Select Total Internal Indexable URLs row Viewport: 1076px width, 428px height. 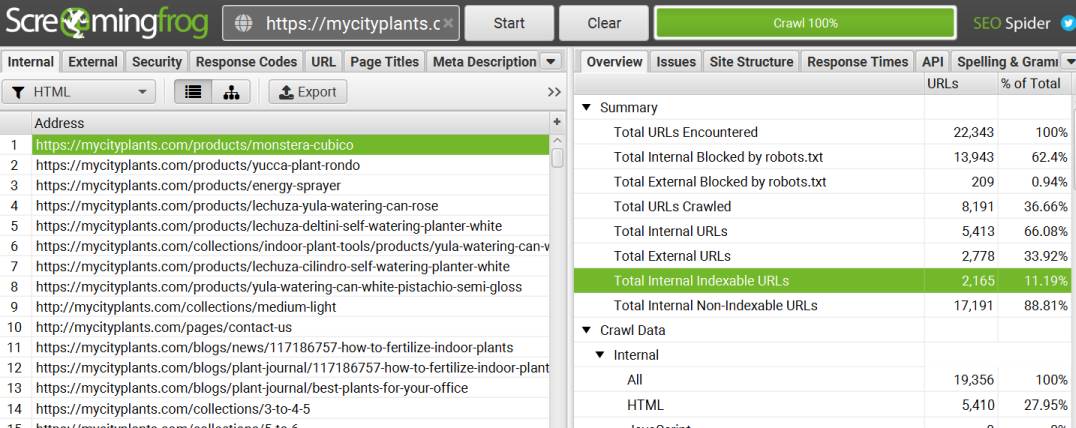point(822,280)
